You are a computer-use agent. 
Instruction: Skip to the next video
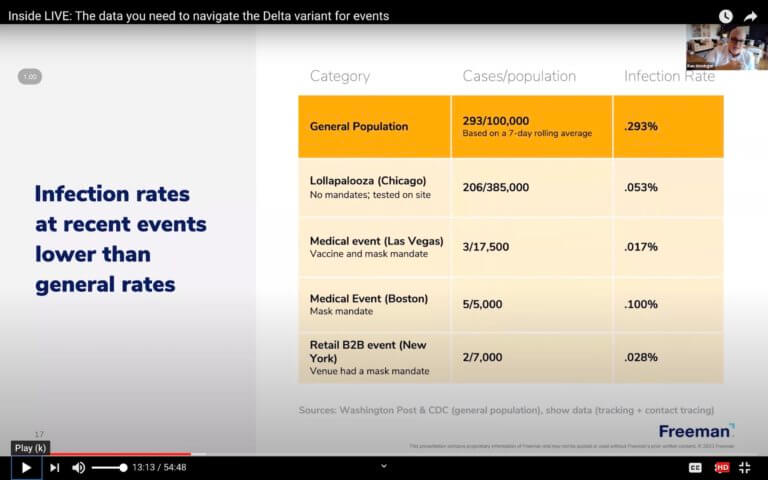54,468
